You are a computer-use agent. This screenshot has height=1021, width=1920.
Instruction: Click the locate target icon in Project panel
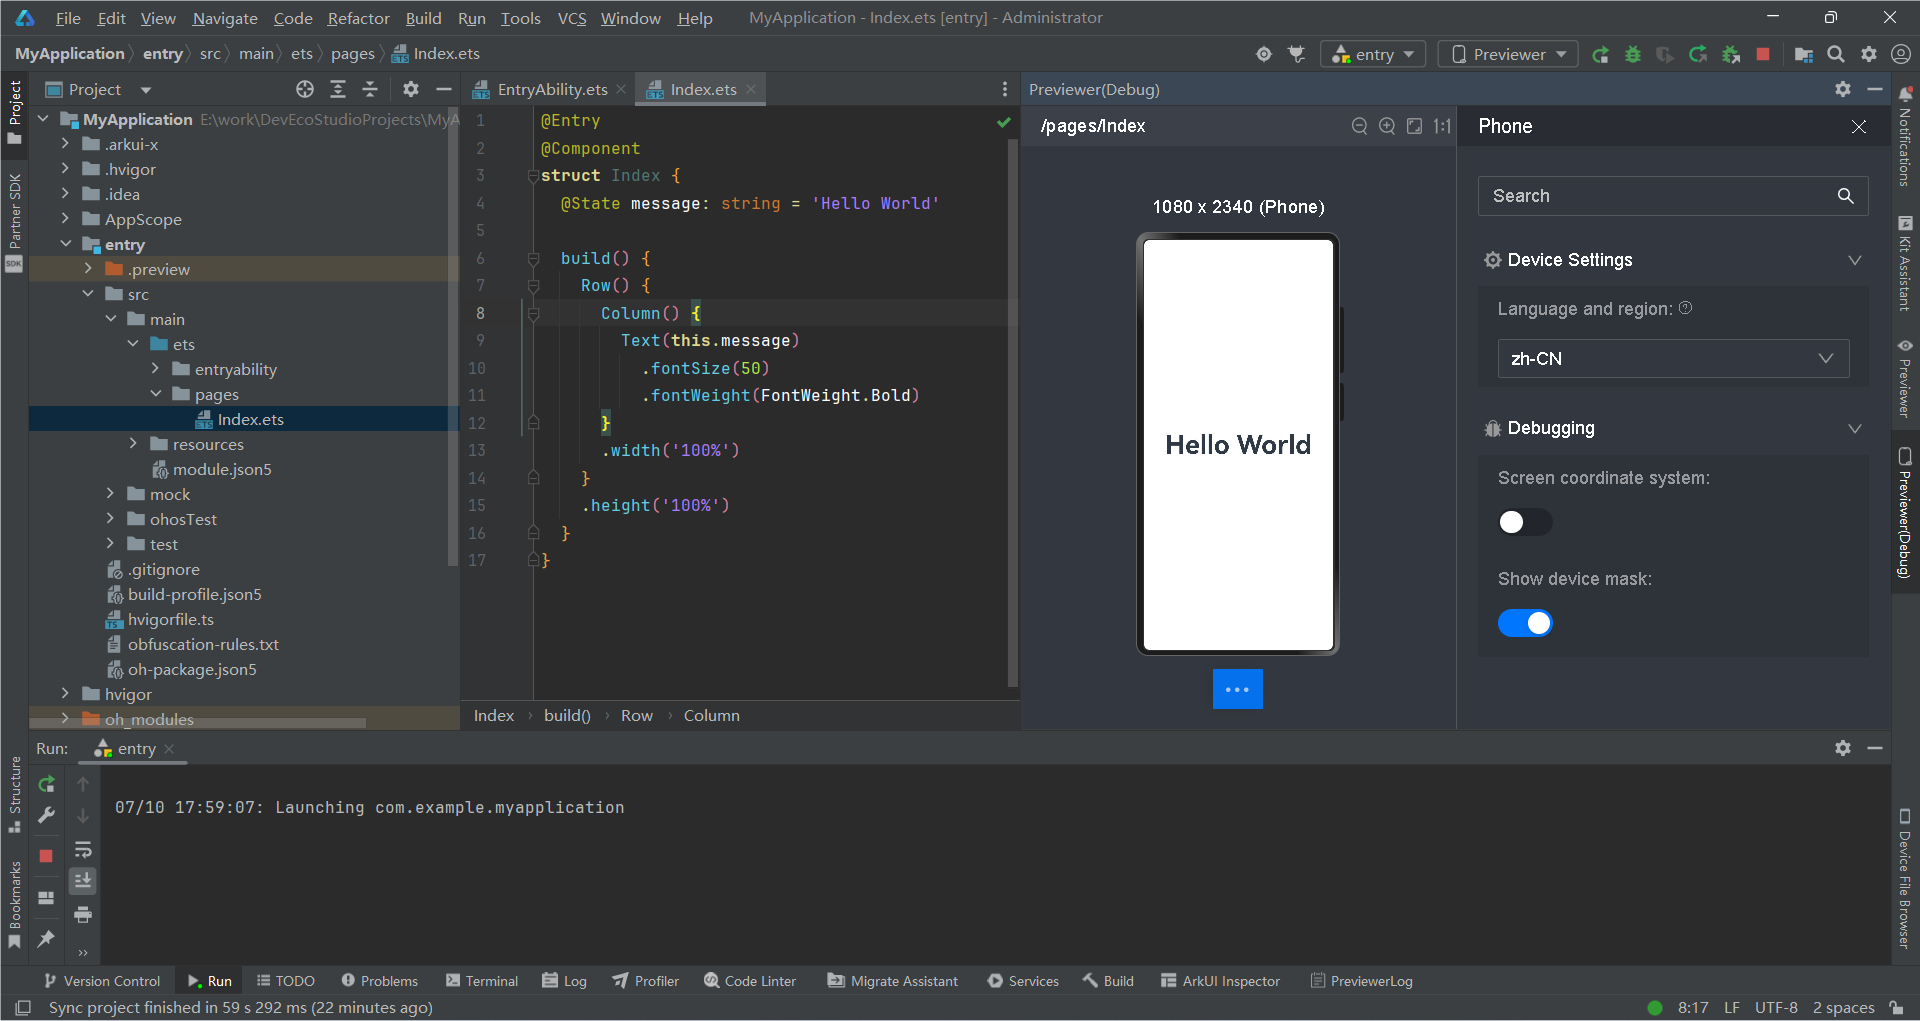tap(305, 90)
